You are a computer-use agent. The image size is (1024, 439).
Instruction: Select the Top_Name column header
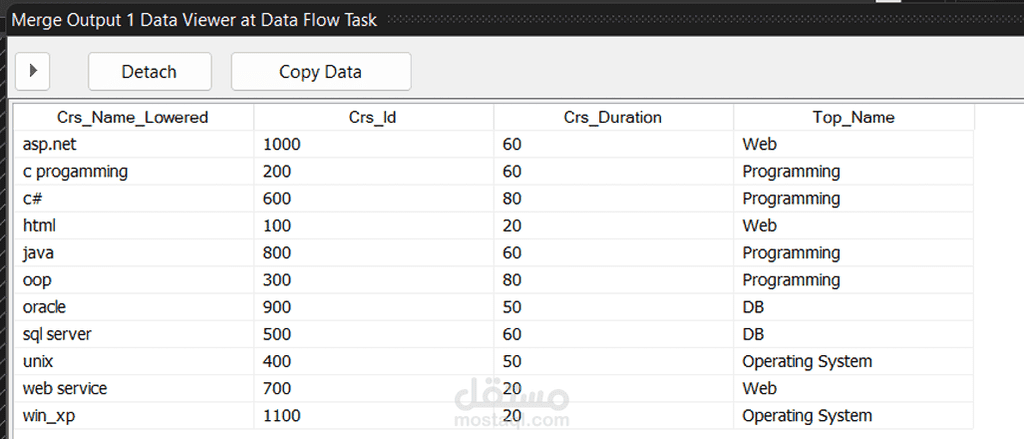click(x=854, y=118)
